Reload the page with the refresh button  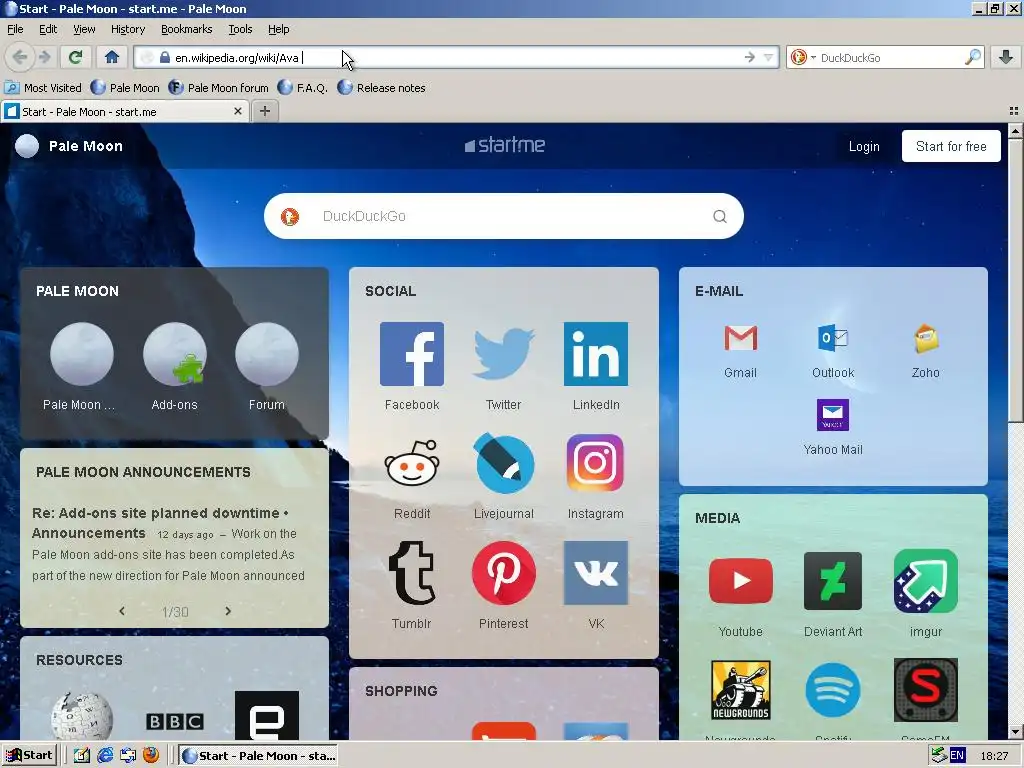click(x=75, y=57)
